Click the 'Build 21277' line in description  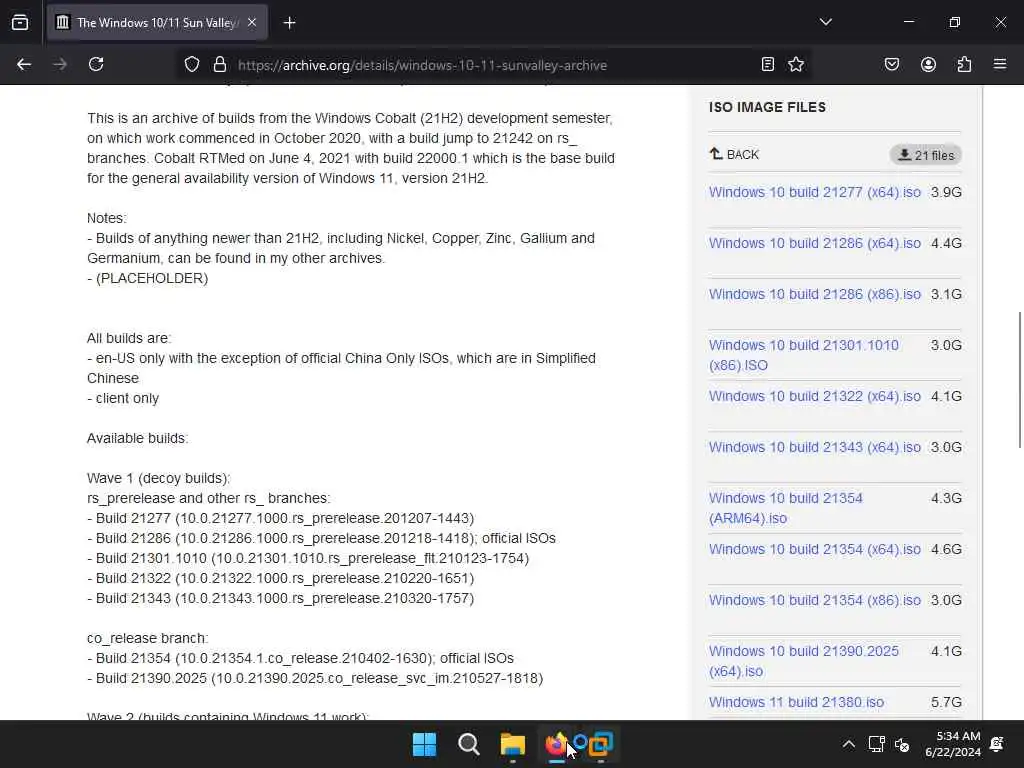tap(281, 518)
